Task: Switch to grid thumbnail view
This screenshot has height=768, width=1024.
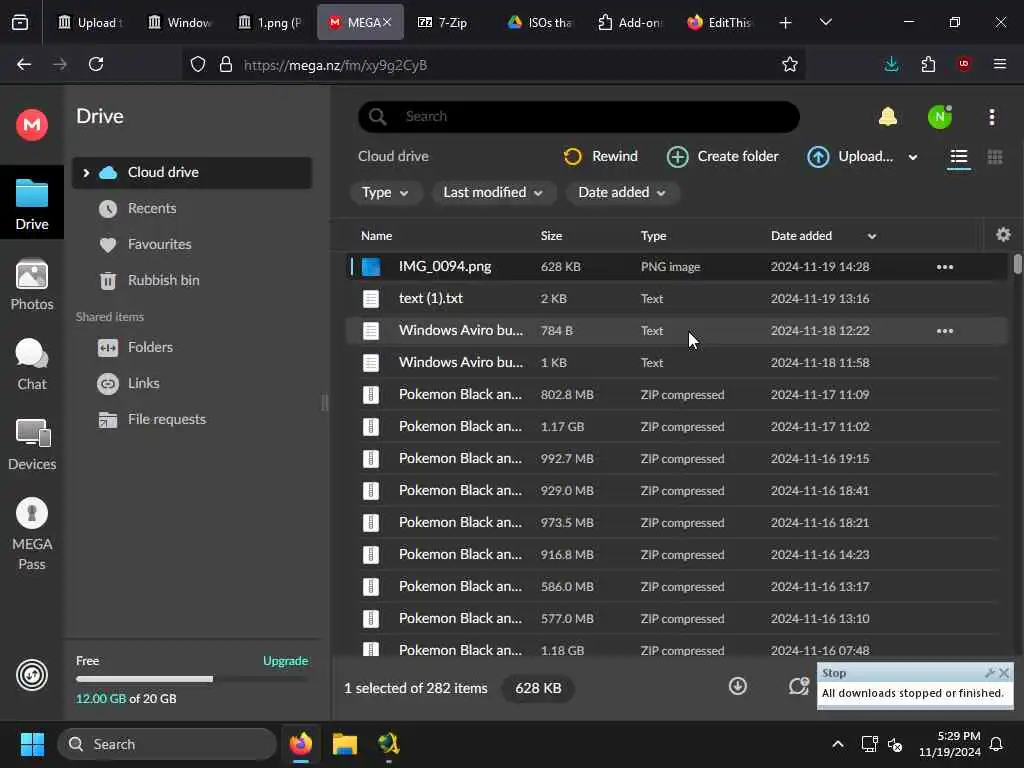Action: click(x=995, y=157)
